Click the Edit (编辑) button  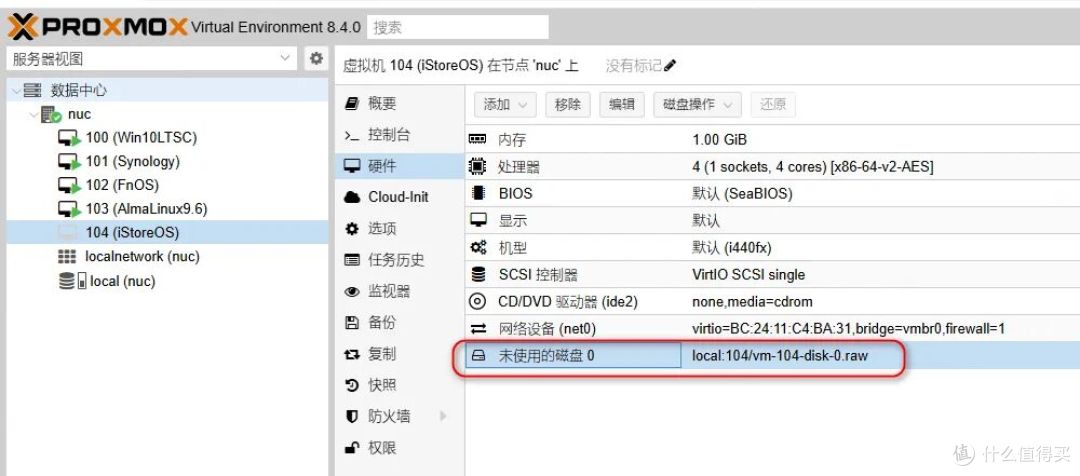pyautogui.click(x=621, y=105)
